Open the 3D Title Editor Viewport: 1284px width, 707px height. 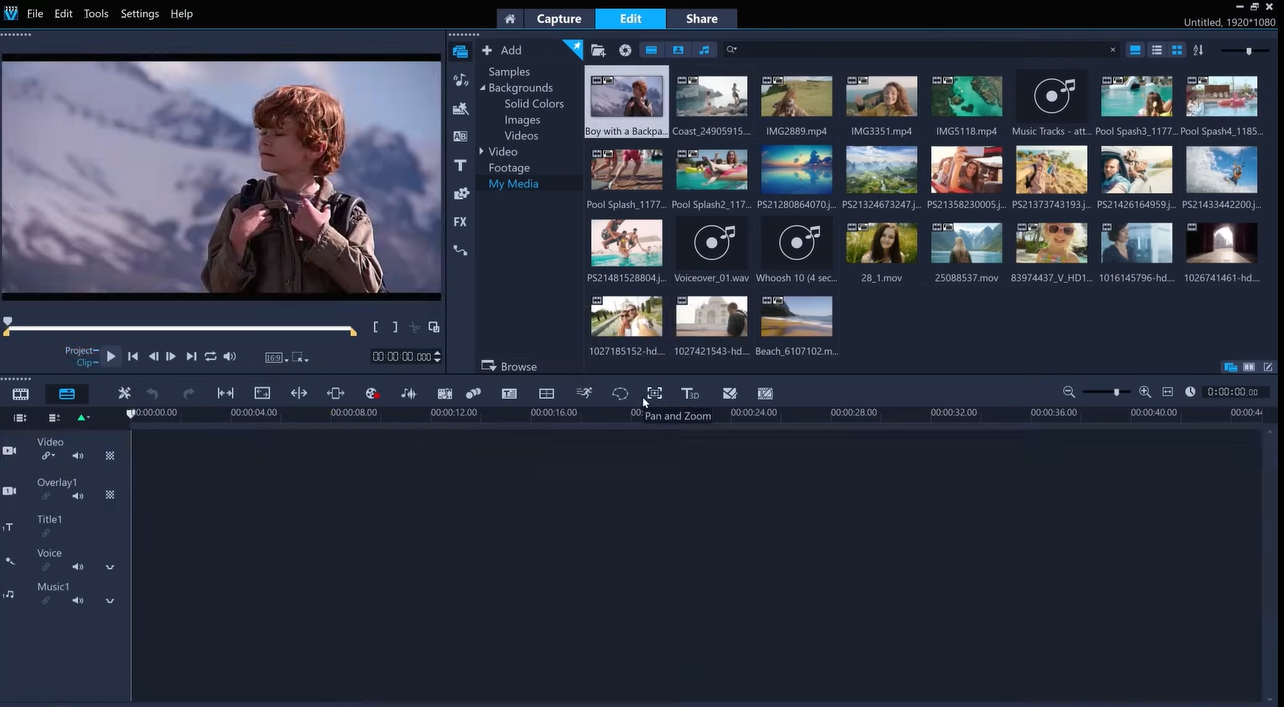point(690,393)
